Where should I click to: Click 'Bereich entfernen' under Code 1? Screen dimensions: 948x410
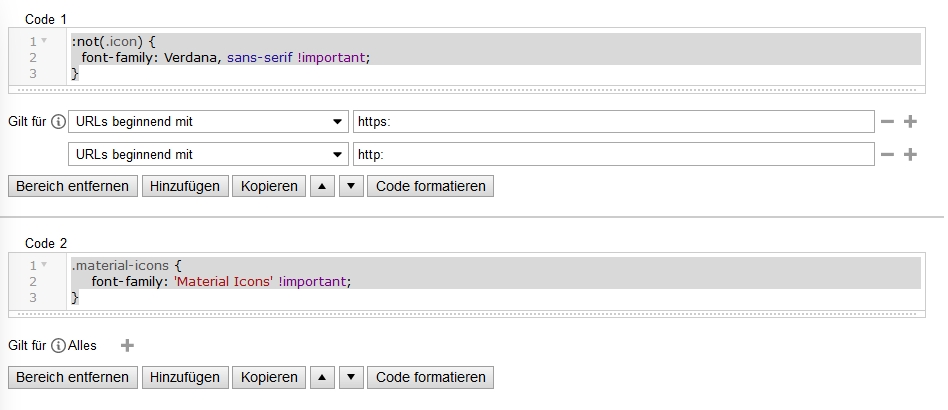pos(72,187)
